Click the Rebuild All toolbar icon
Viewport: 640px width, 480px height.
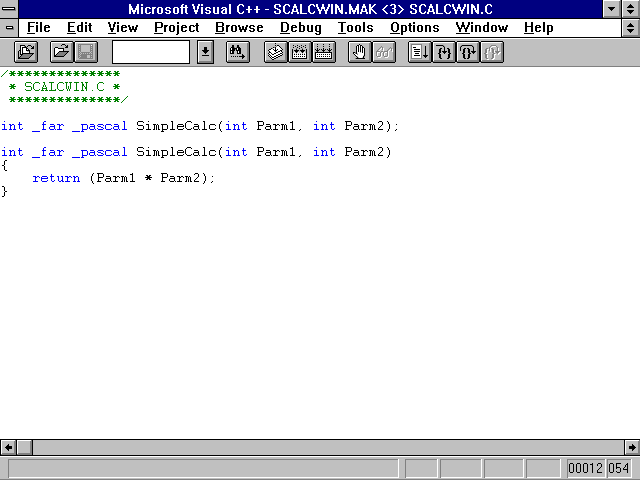323,52
